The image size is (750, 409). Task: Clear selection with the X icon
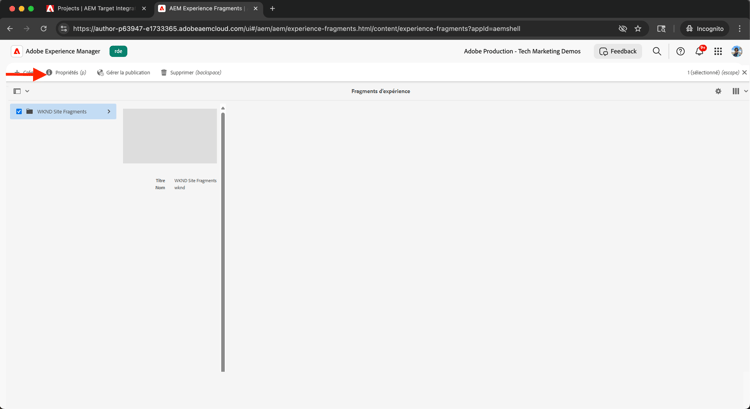click(x=744, y=73)
